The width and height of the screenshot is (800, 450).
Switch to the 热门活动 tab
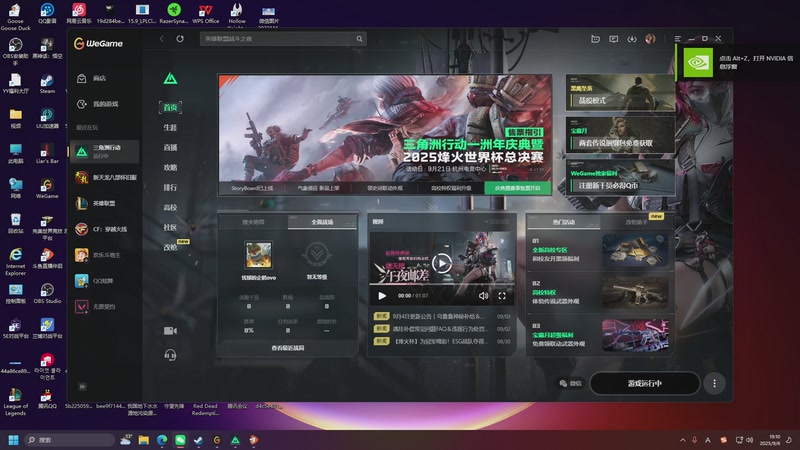564,222
